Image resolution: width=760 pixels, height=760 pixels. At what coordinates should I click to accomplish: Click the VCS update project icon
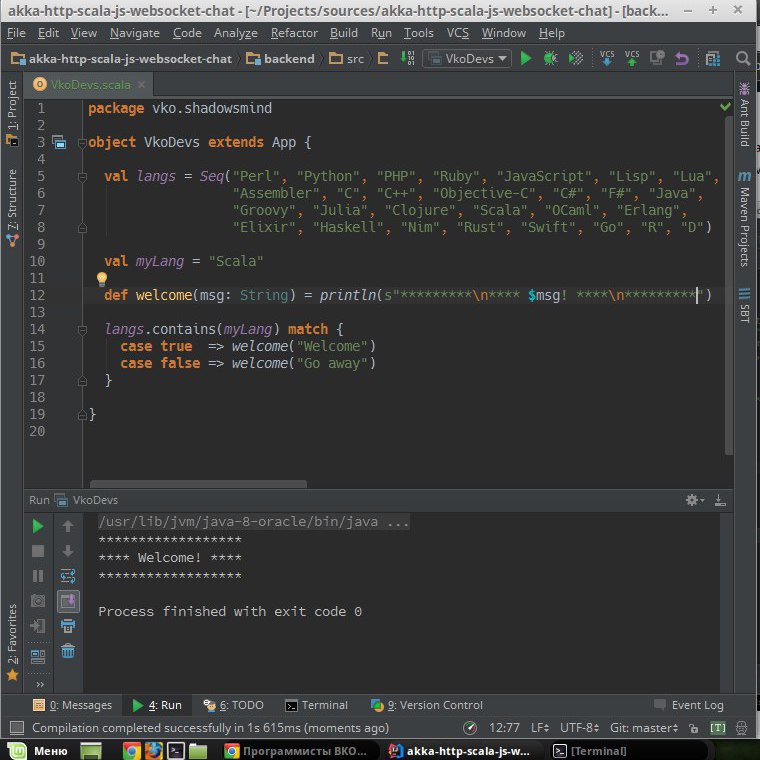(x=607, y=59)
